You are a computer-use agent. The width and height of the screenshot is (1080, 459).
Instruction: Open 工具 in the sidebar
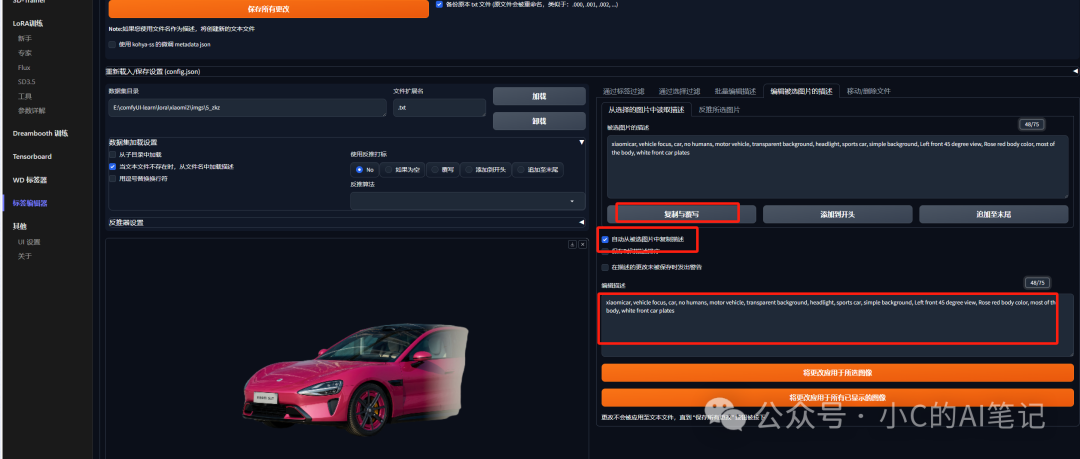25,96
